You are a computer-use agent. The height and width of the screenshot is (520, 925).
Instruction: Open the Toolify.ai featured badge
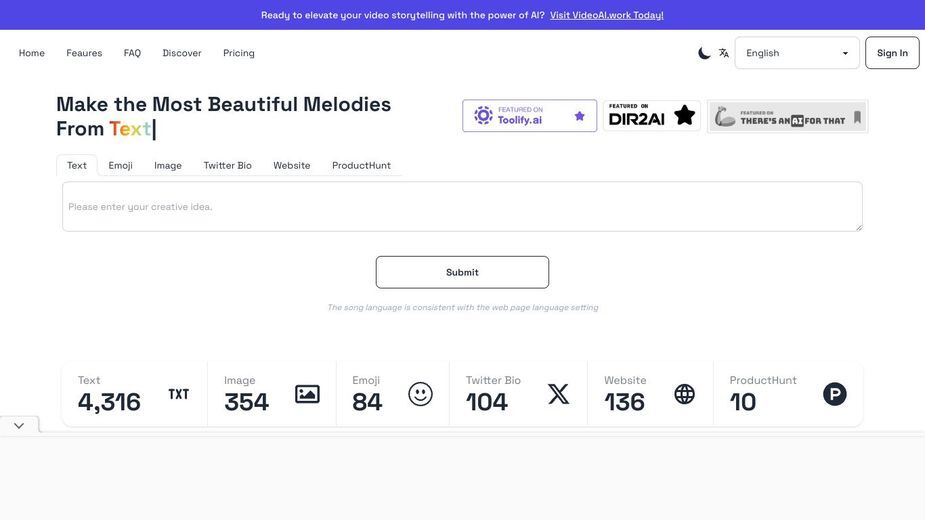(529, 116)
